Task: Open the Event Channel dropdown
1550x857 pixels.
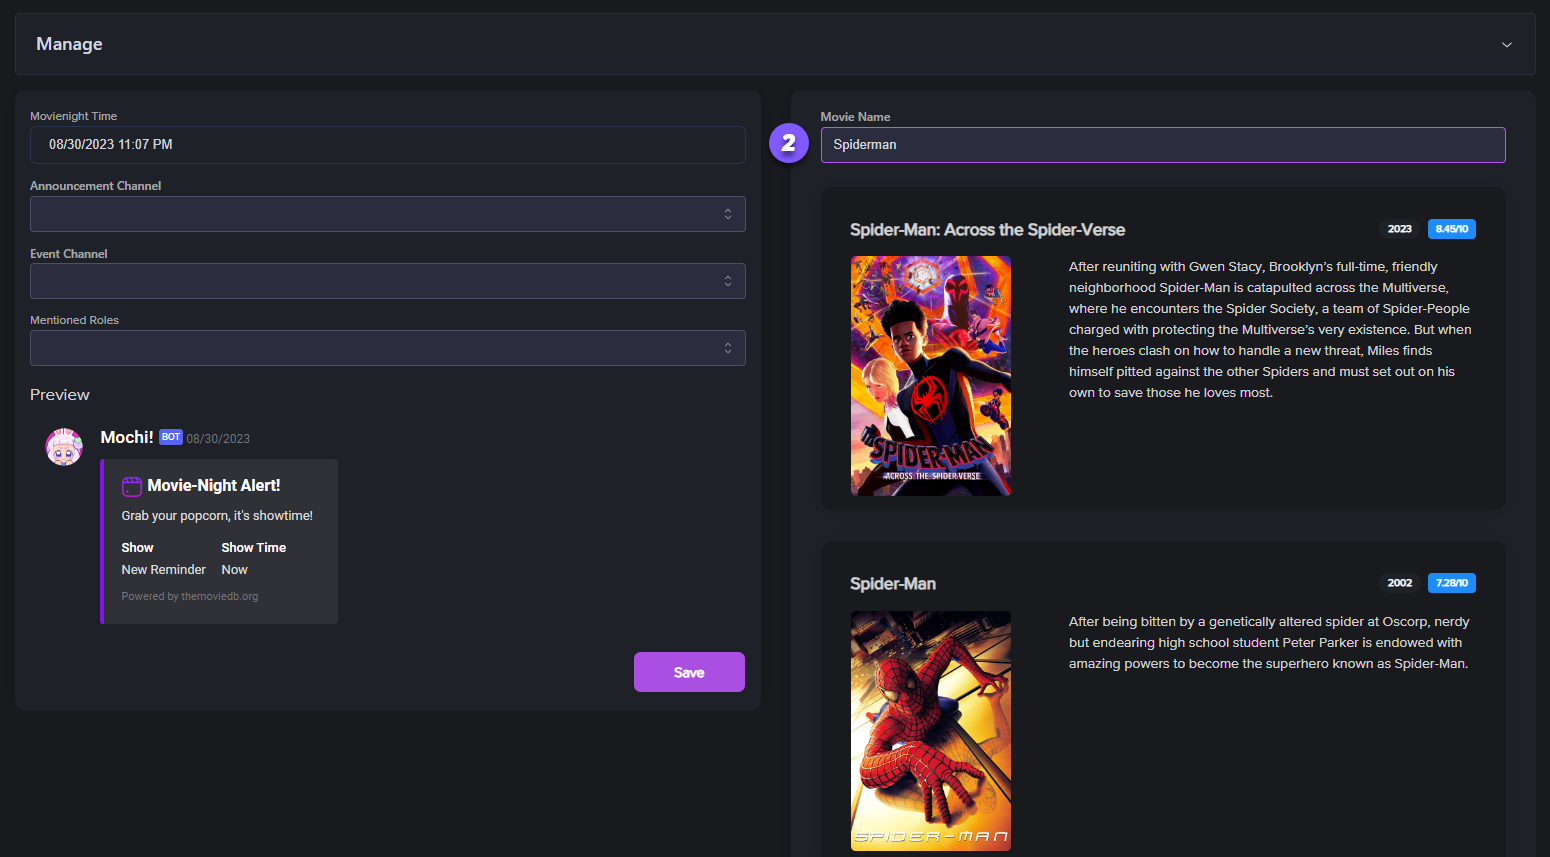Action: pyautogui.click(x=387, y=281)
